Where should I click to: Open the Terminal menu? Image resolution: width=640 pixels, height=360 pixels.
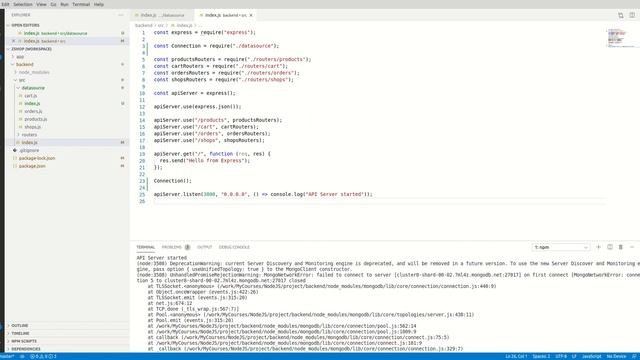click(81, 4)
